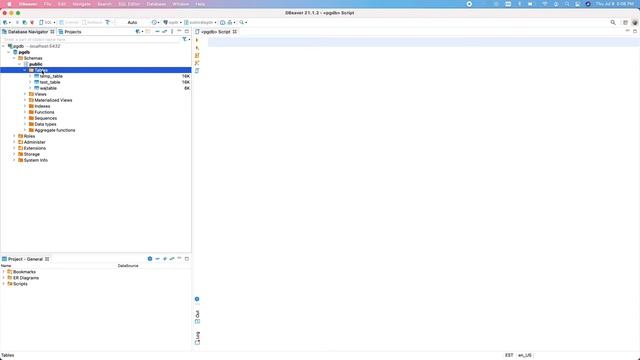Viewport: 640px width, 360px height.
Task: Click Collapse All in Project panel
Action: coord(157,259)
